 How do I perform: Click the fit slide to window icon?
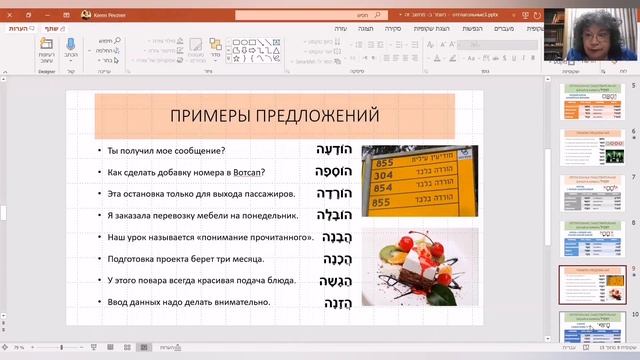point(5,347)
